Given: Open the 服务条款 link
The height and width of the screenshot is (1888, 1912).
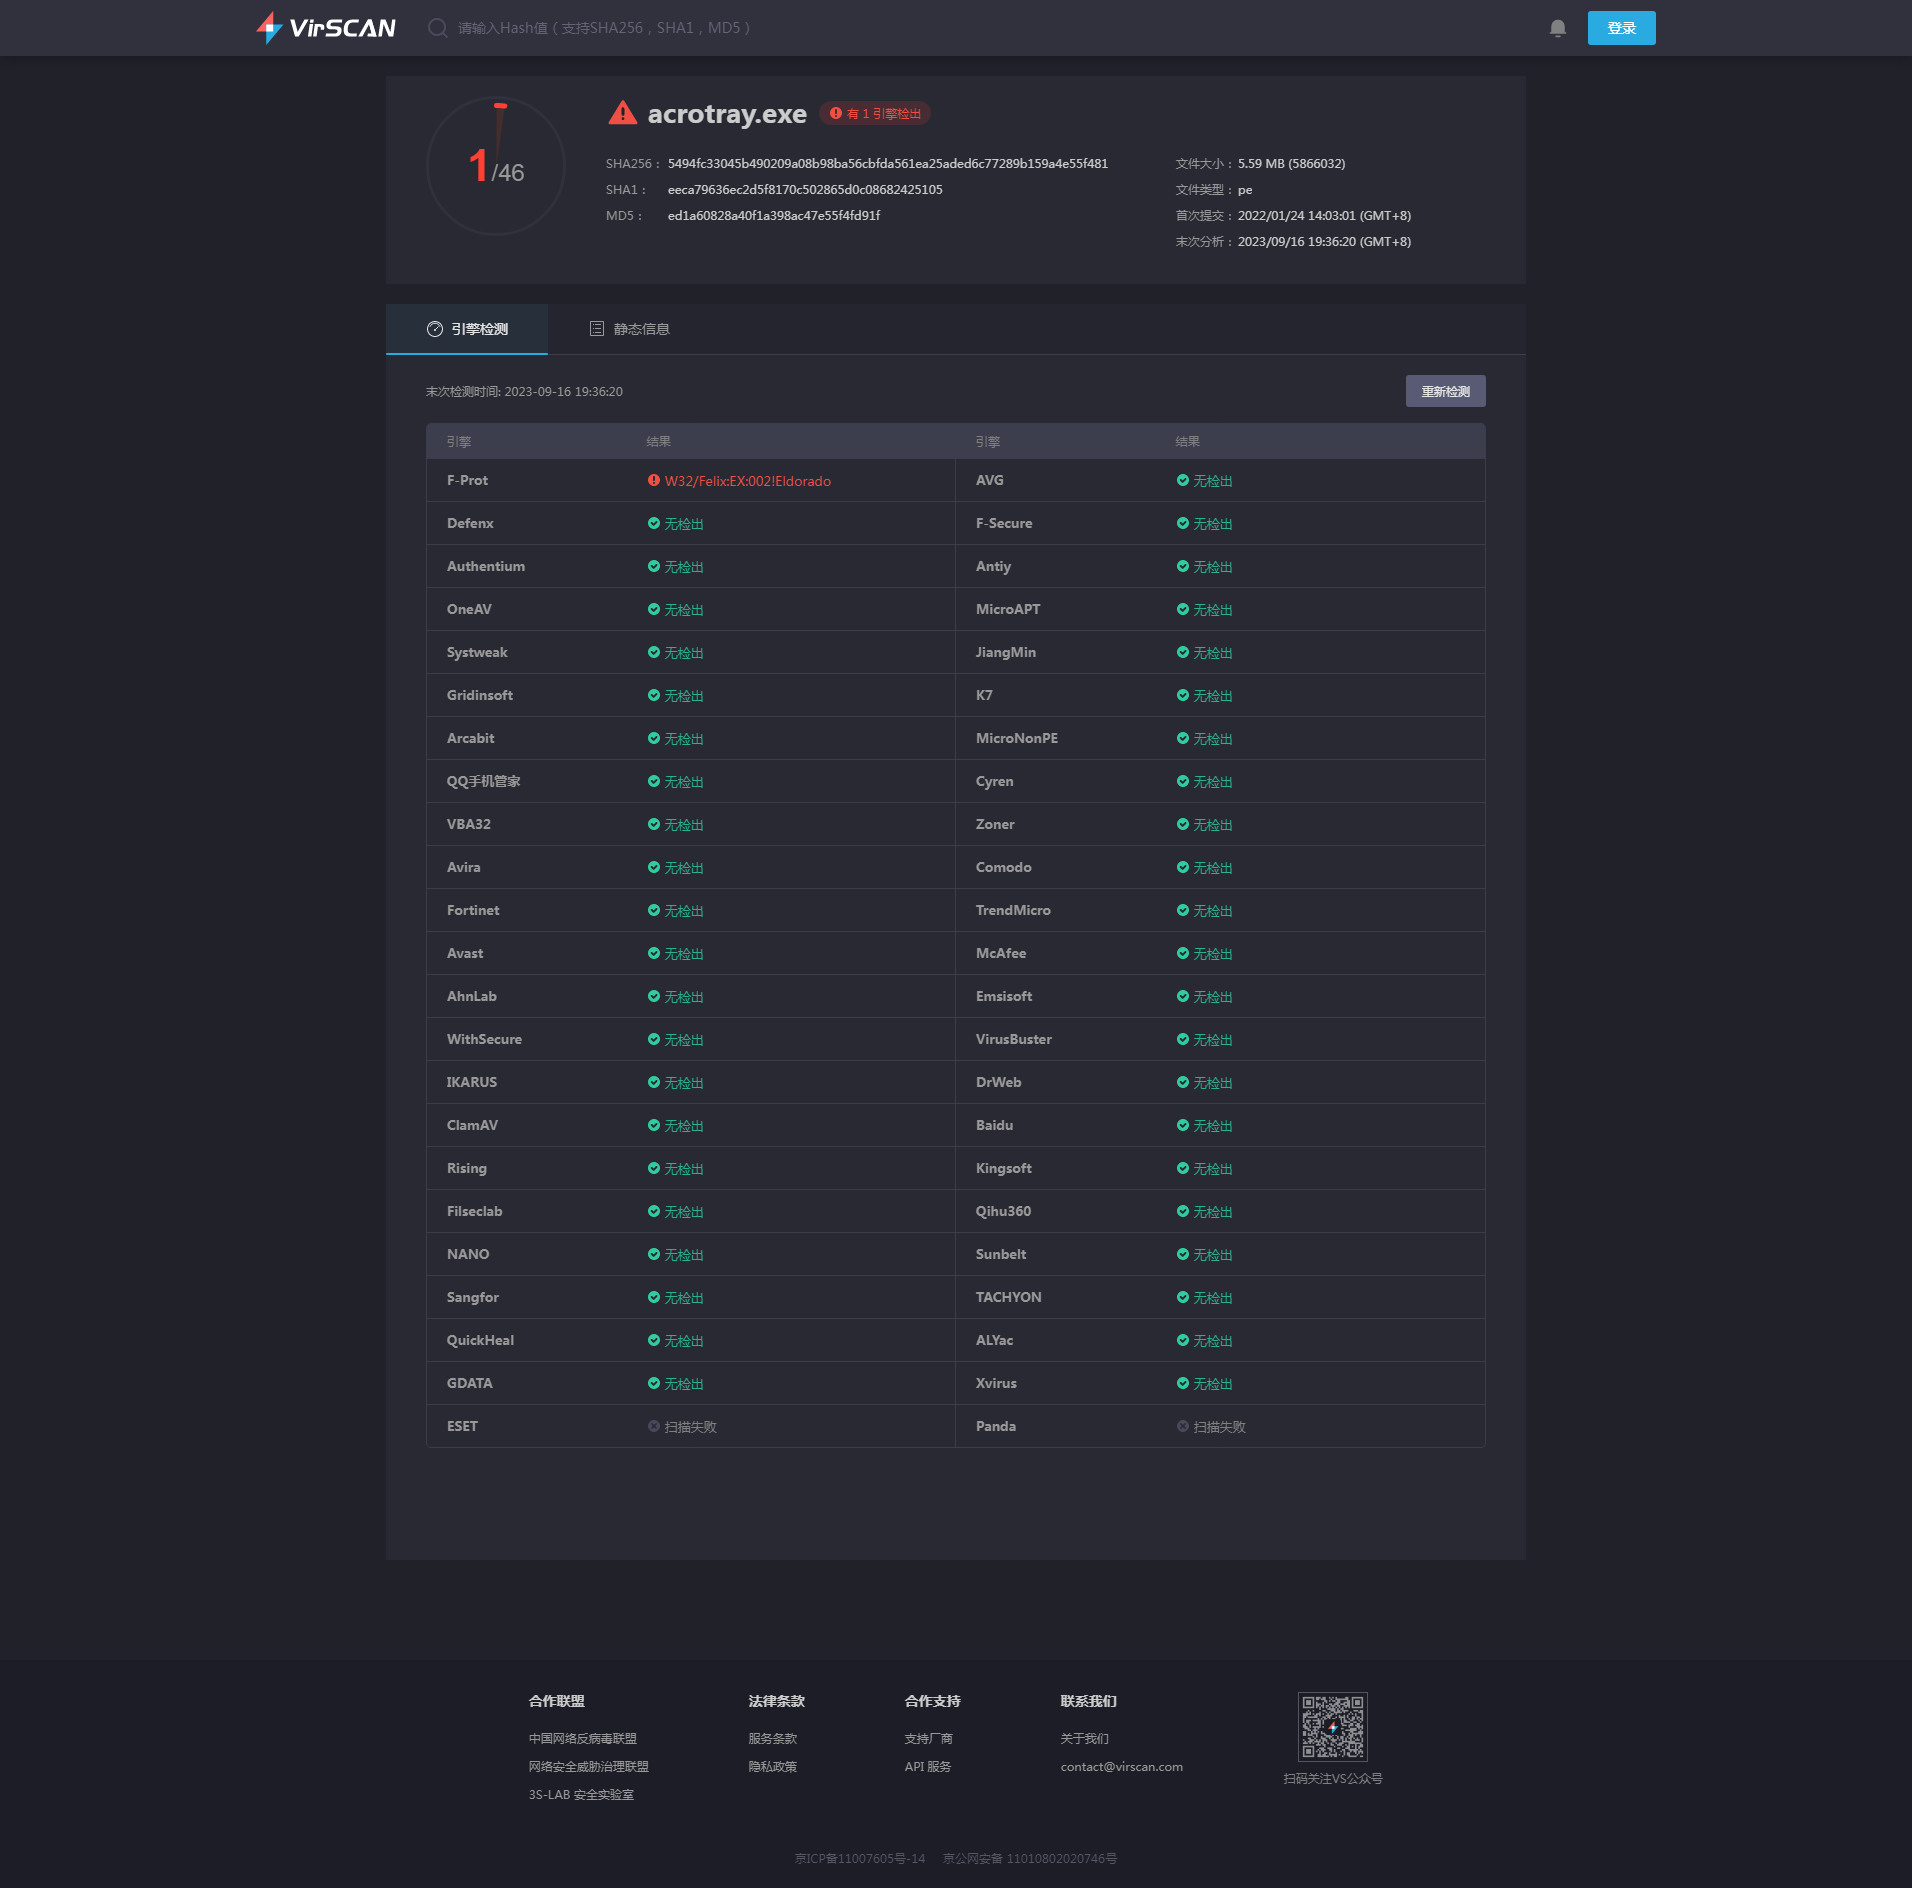Looking at the screenshot, I should click(x=773, y=1739).
